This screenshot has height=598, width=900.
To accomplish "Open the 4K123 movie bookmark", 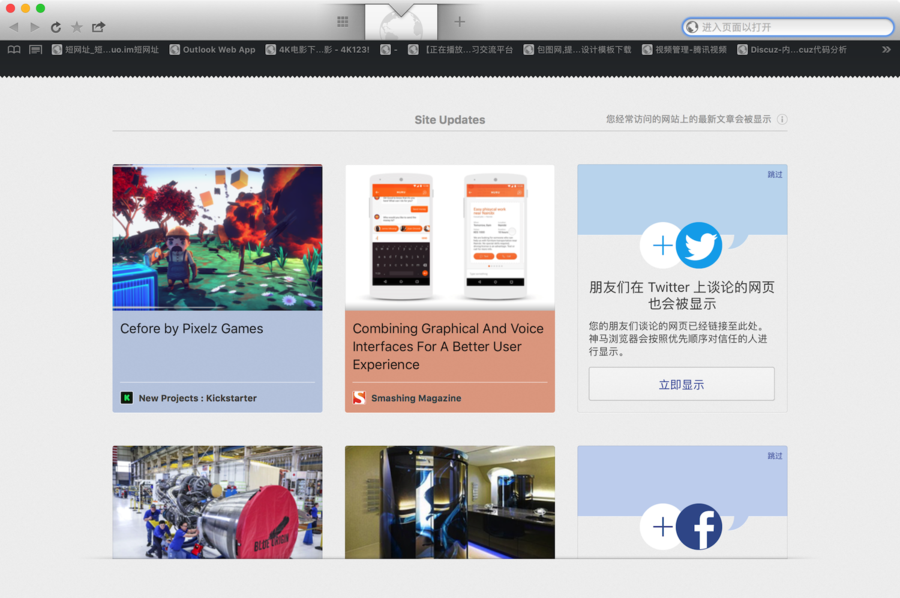I will click(317, 50).
